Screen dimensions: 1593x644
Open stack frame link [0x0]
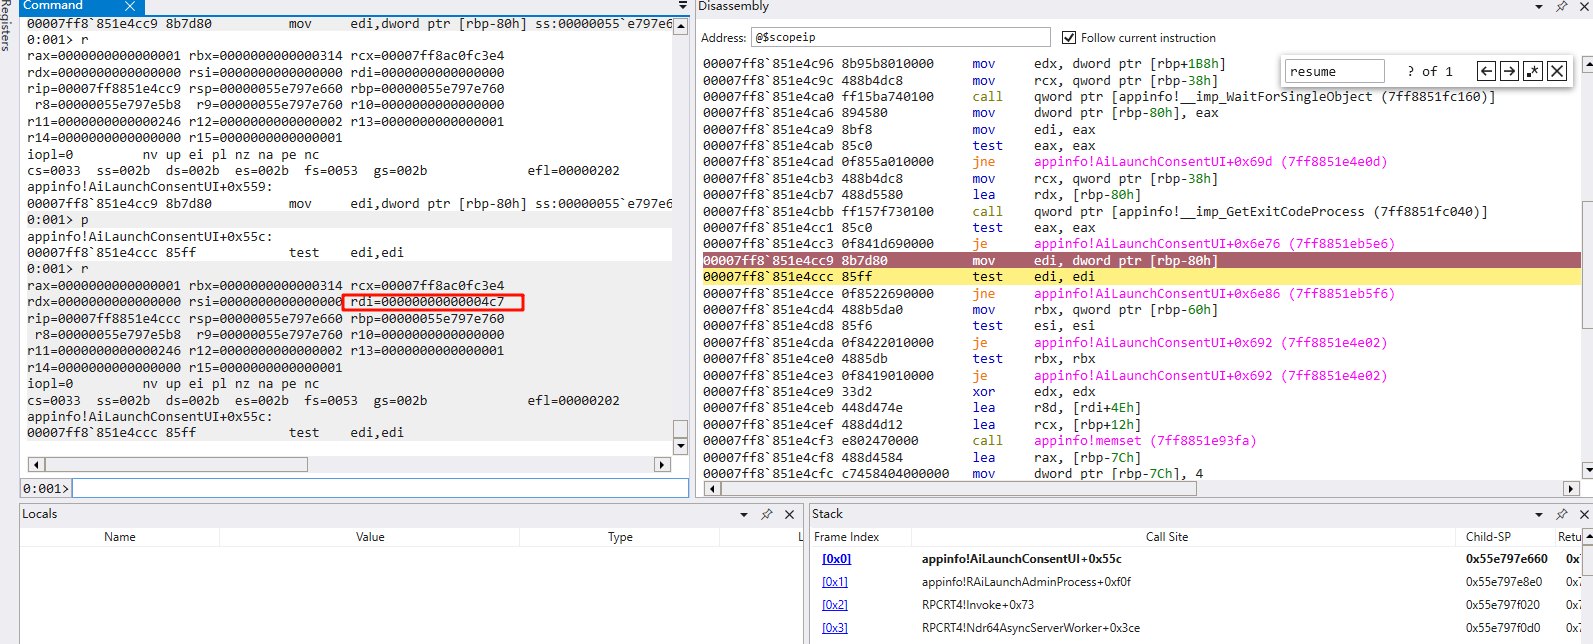click(836, 559)
